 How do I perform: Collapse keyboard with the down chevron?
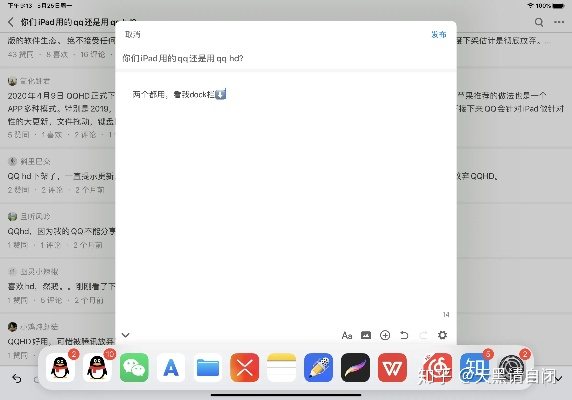pos(125,335)
